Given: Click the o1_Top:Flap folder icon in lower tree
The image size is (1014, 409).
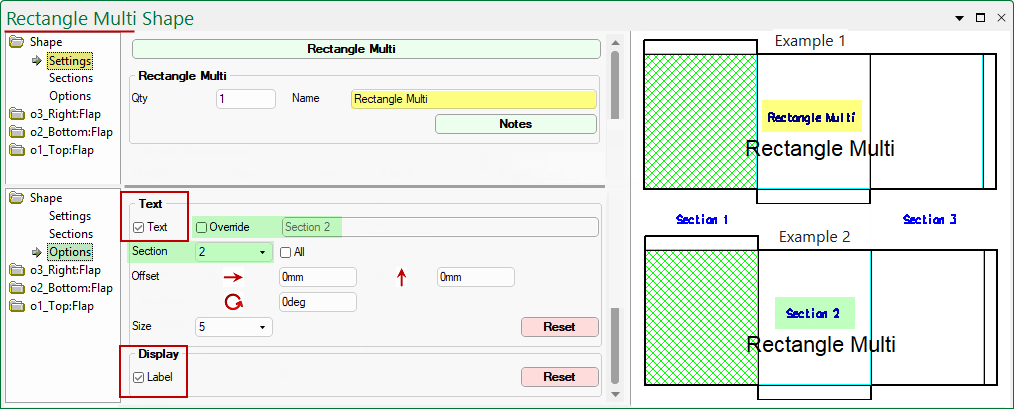Looking at the screenshot, I should [17, 306].
